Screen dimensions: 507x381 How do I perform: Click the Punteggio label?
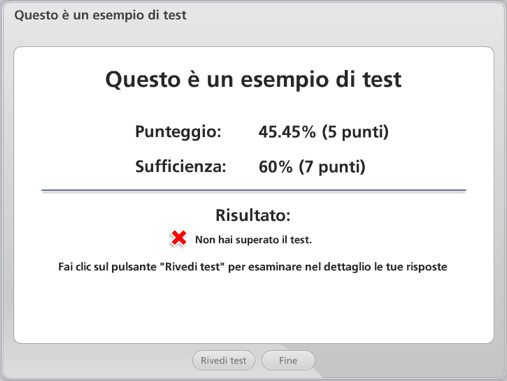[x=178, y=132]
